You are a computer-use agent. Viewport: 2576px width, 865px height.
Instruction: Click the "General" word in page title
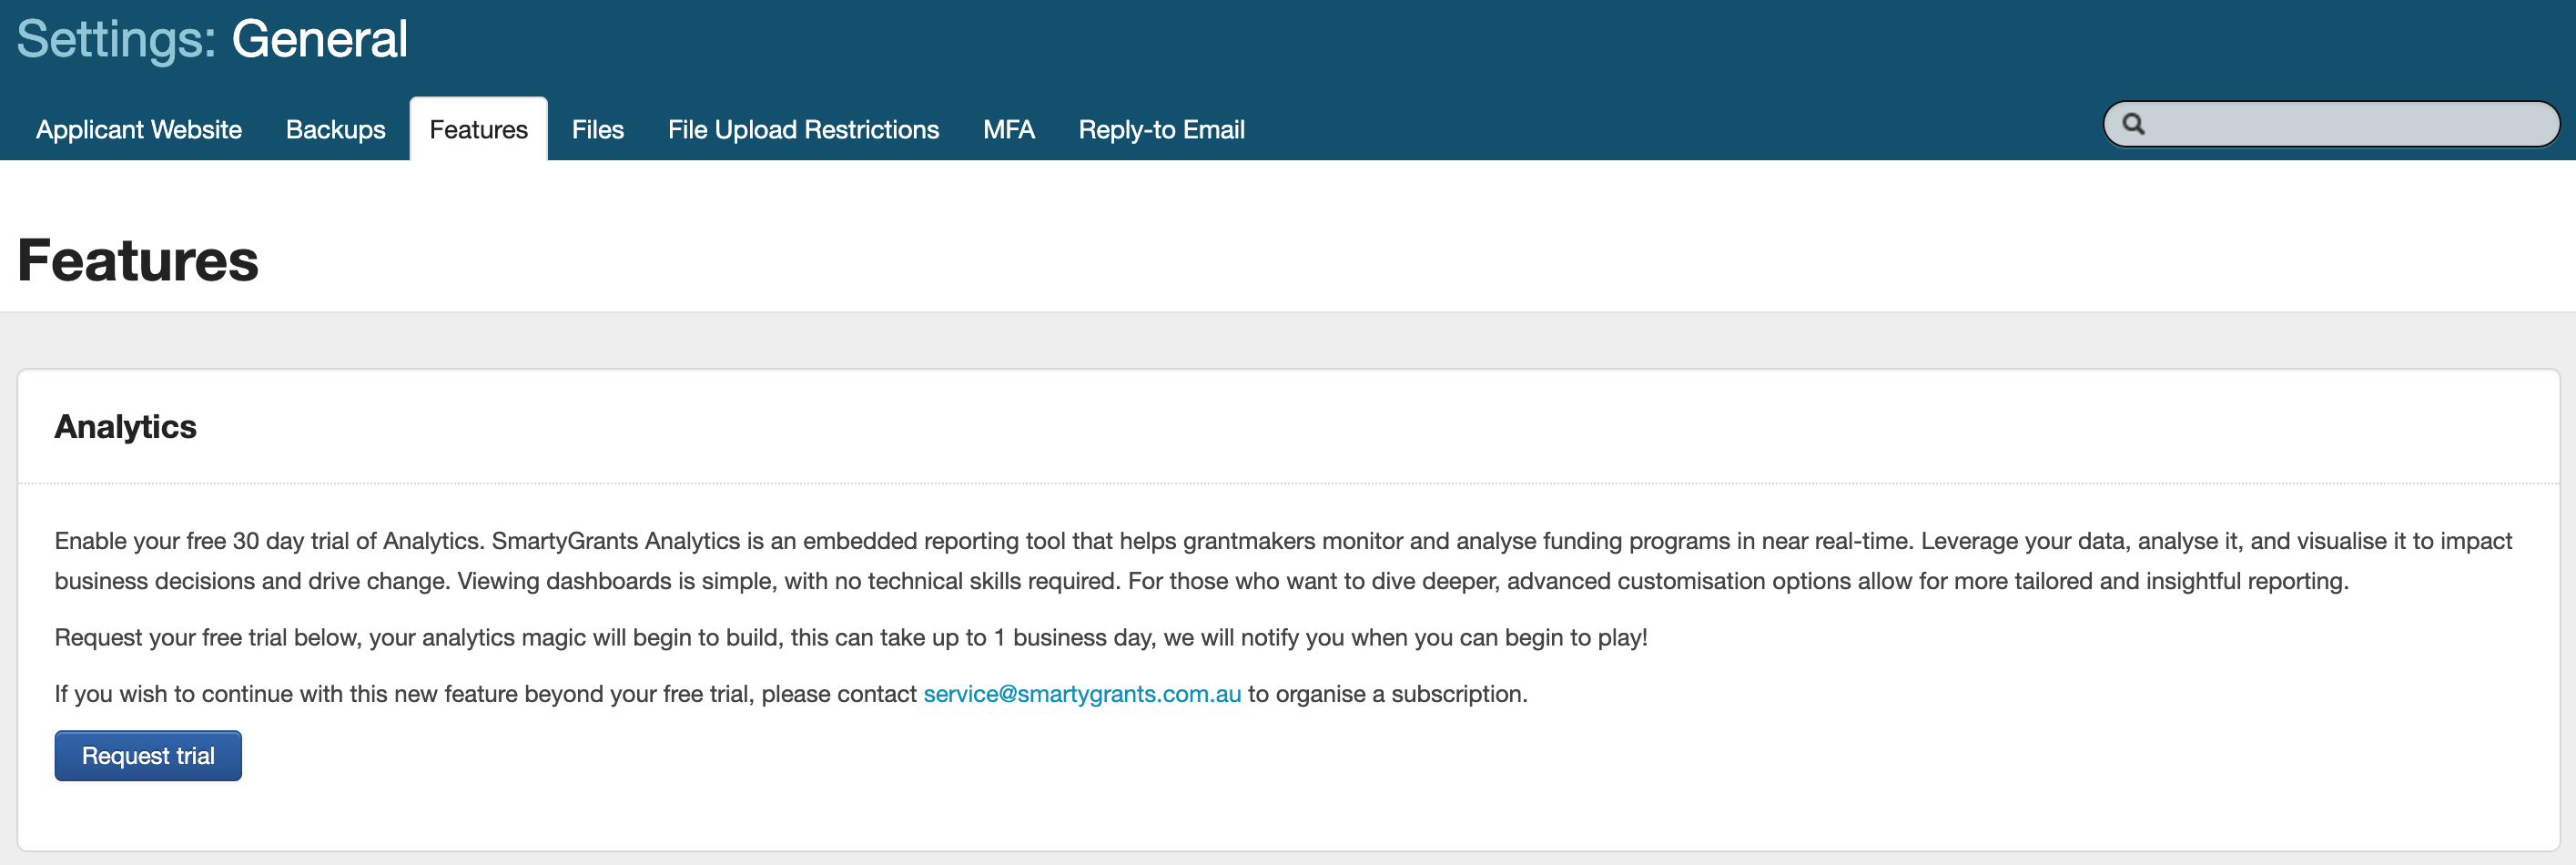pos(319,40)
